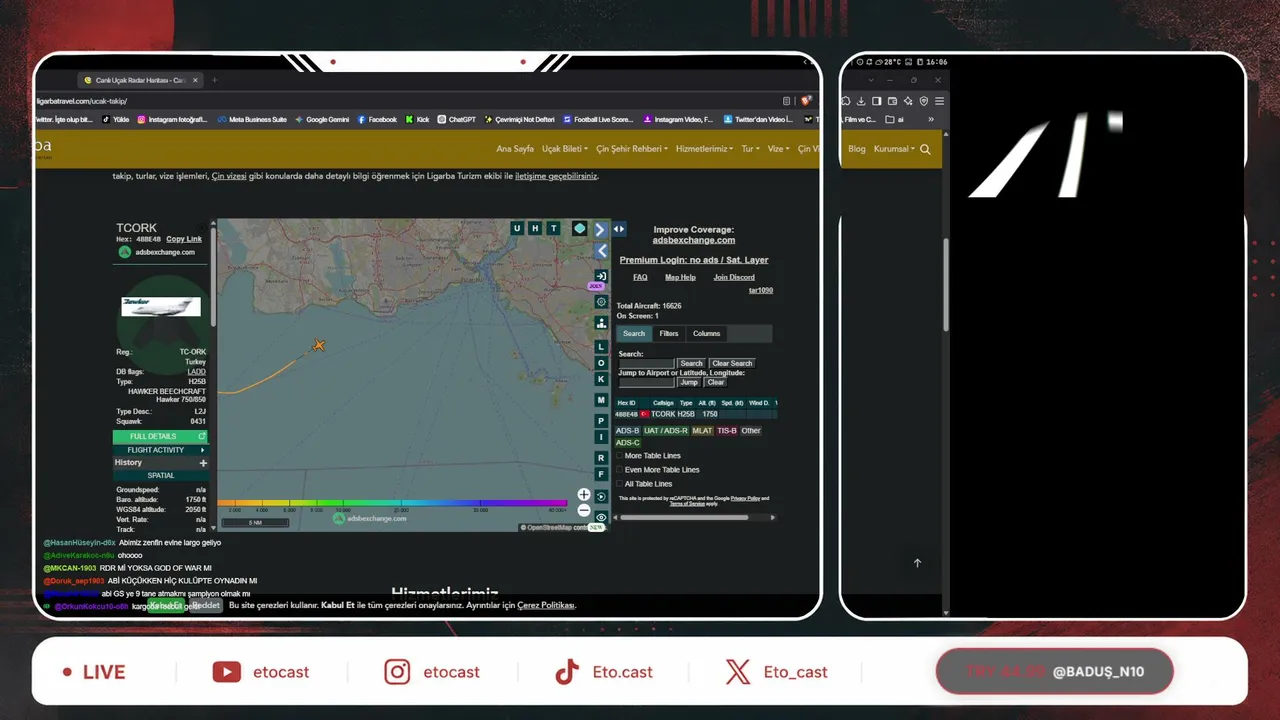Viewport: 1280px width, 720px height.
Task: Toggle the O map option button
Action: click(x=601, y=363)
